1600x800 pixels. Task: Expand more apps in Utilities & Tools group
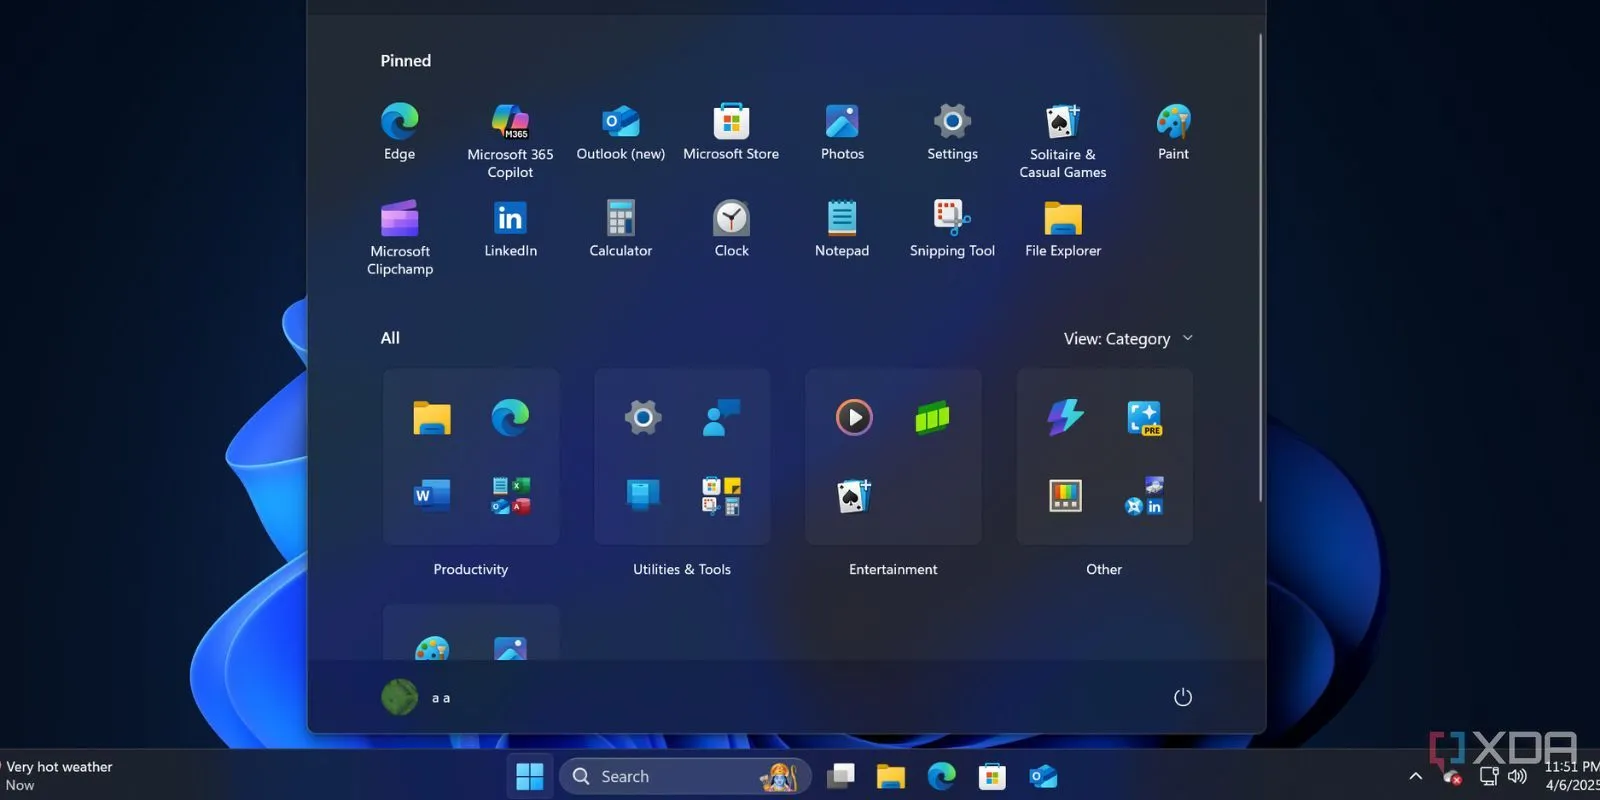[721, 495]
